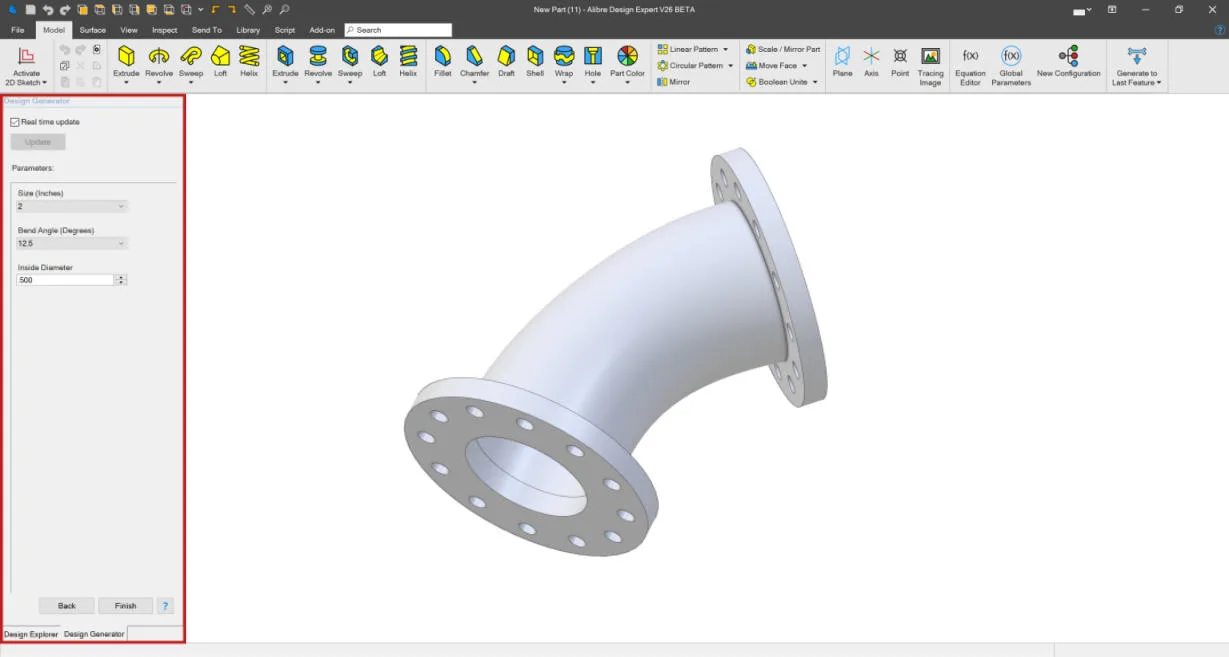Screen dimensions: 1229x657
Task: Switch to the Inspect ribbon tab
Action: 164,30
